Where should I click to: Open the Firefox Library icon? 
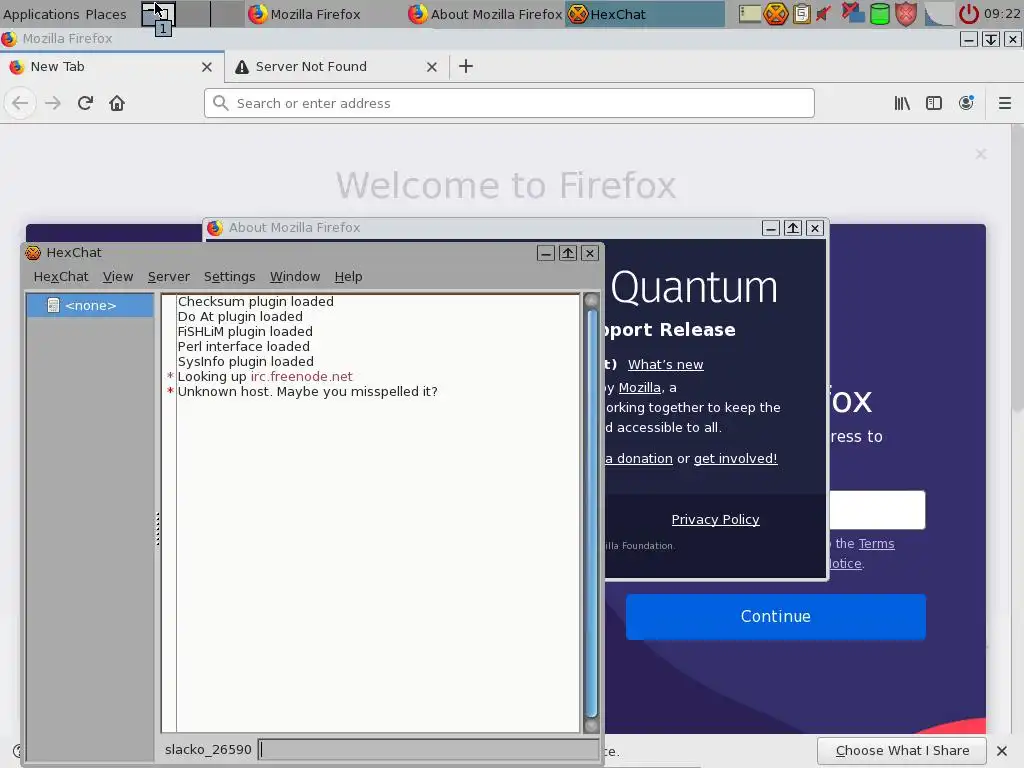coord(902,103)
